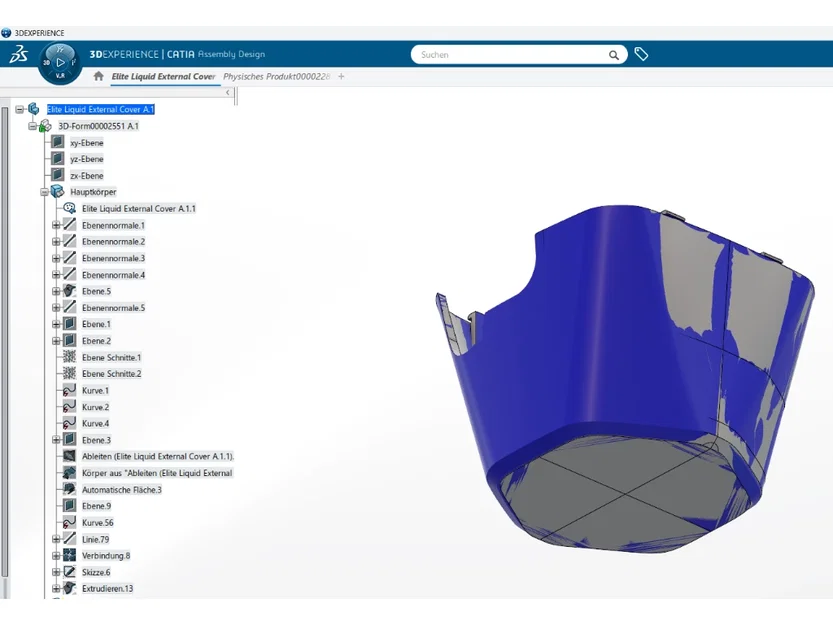Click the Kurve.4 curve icon
833x625 pixels.
point(70,423)
